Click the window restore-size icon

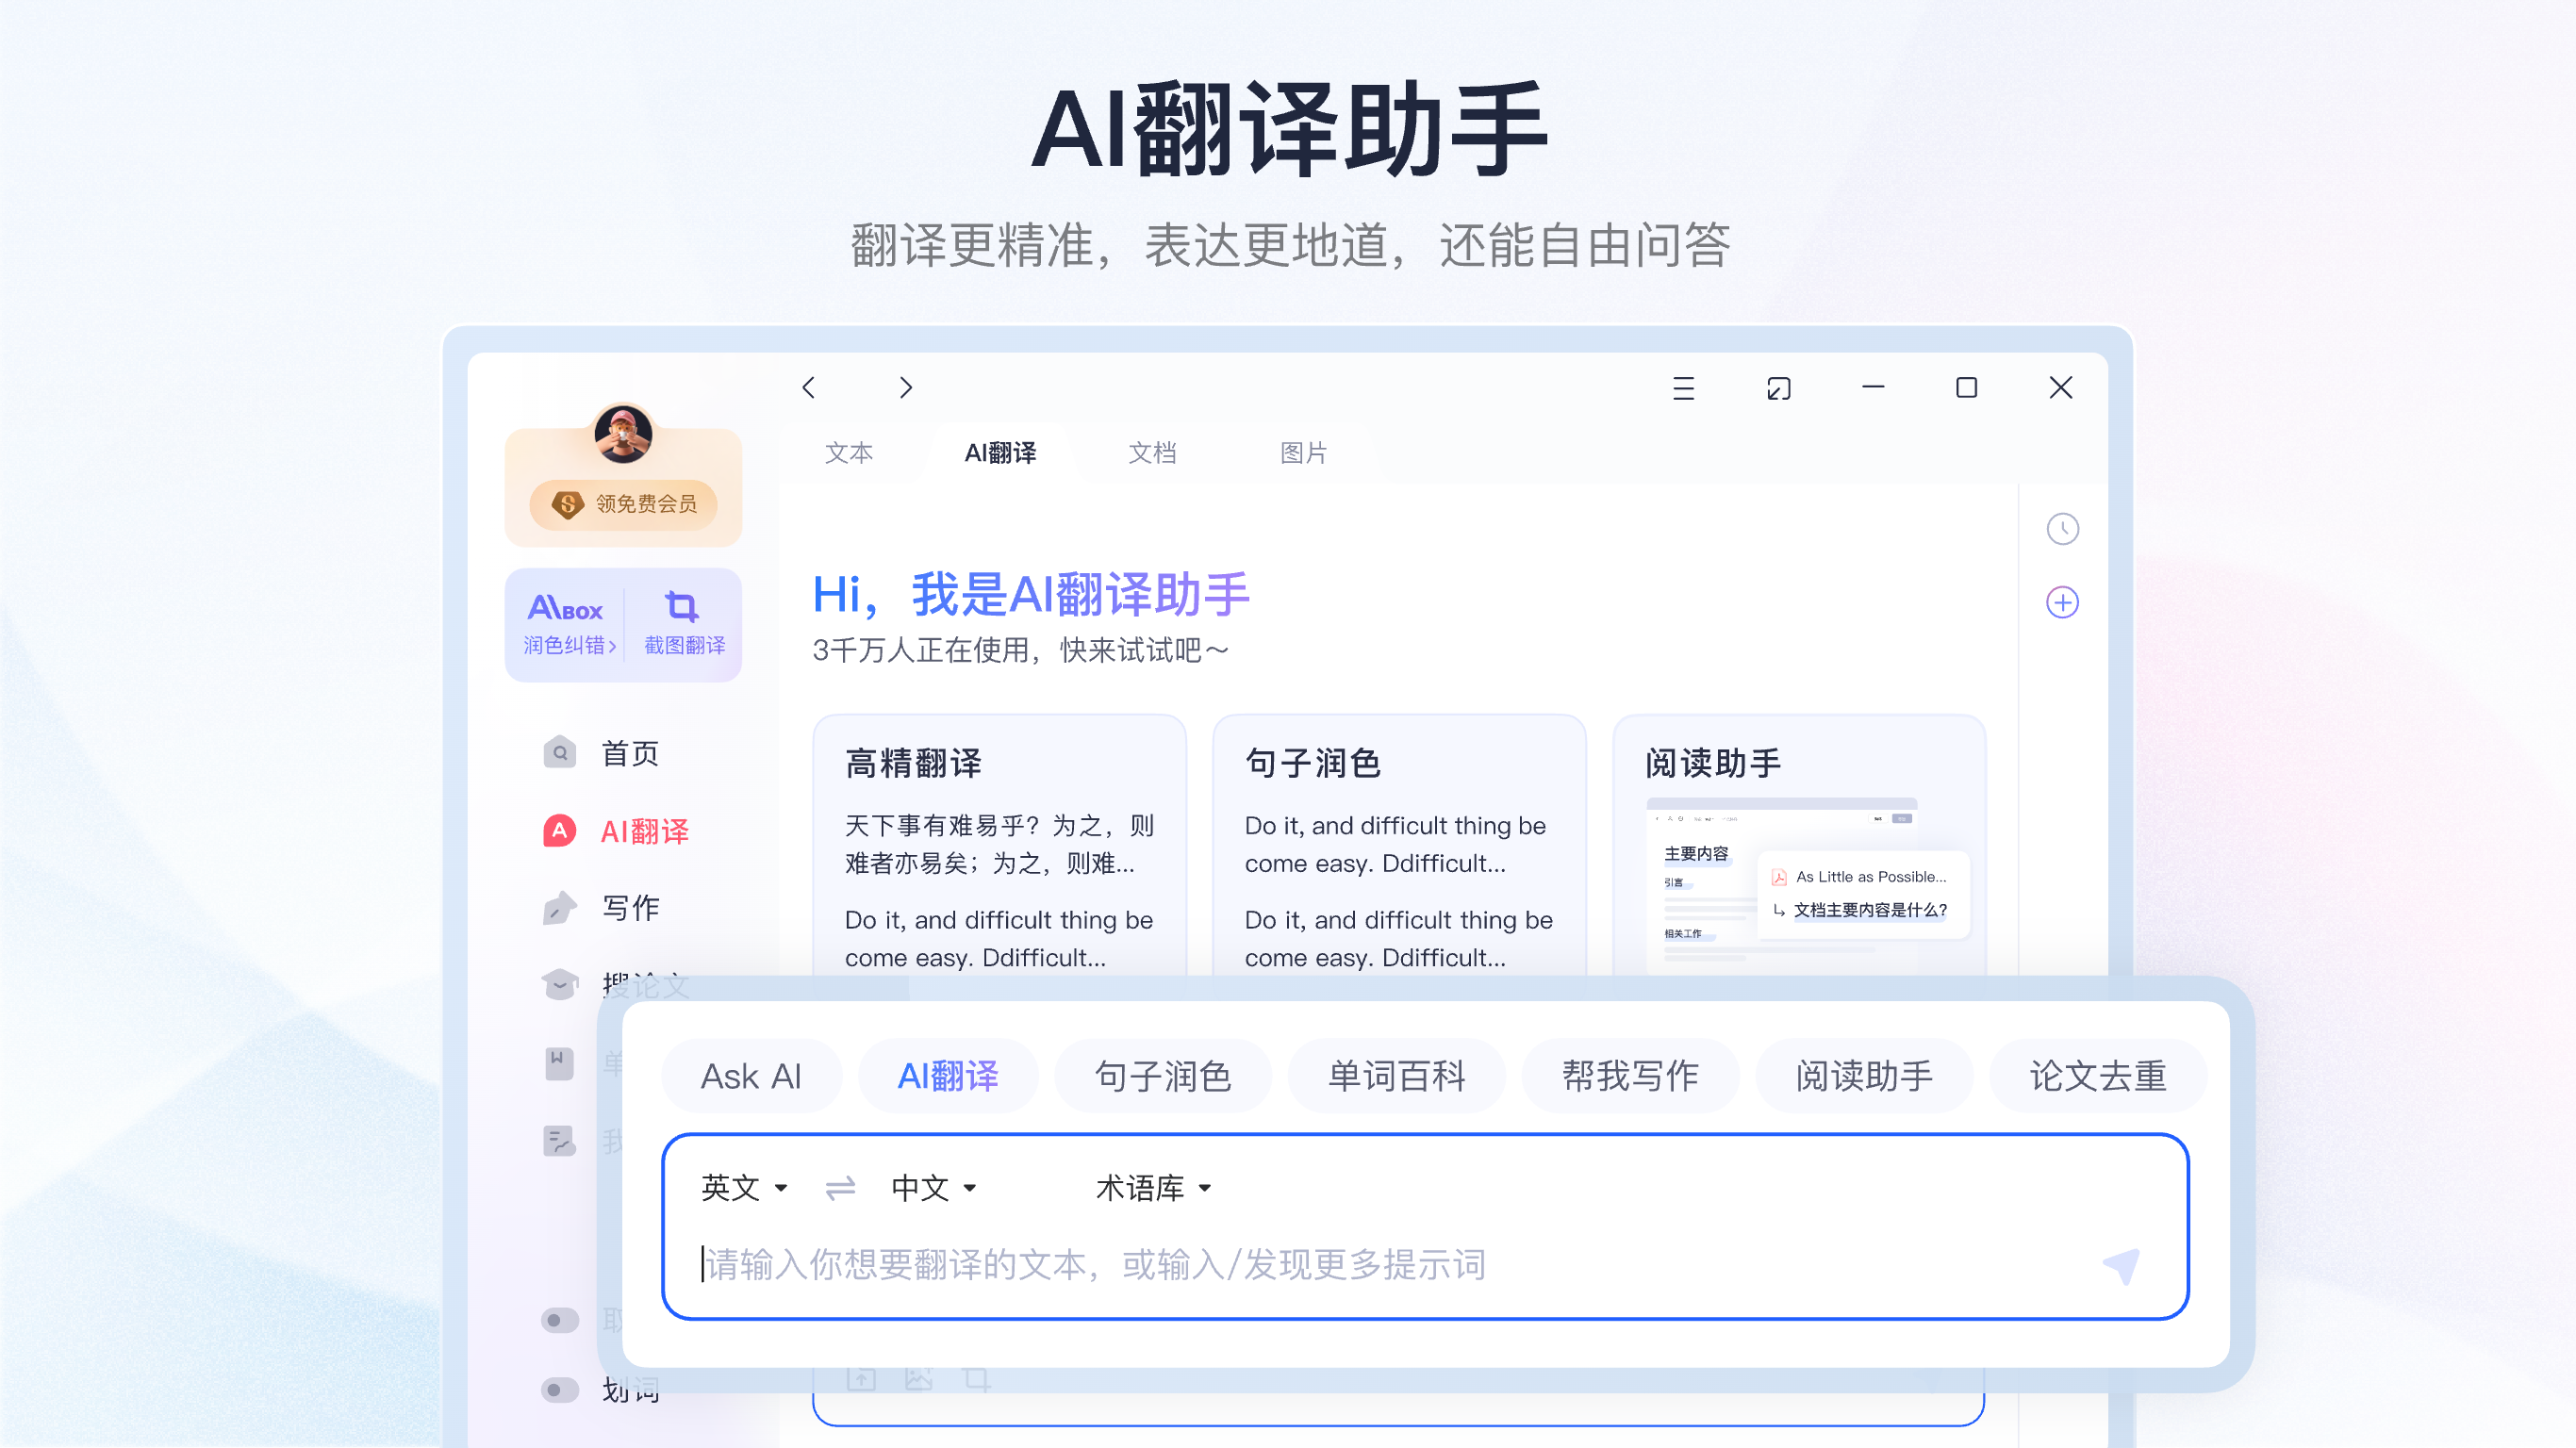click(1778, 388)
